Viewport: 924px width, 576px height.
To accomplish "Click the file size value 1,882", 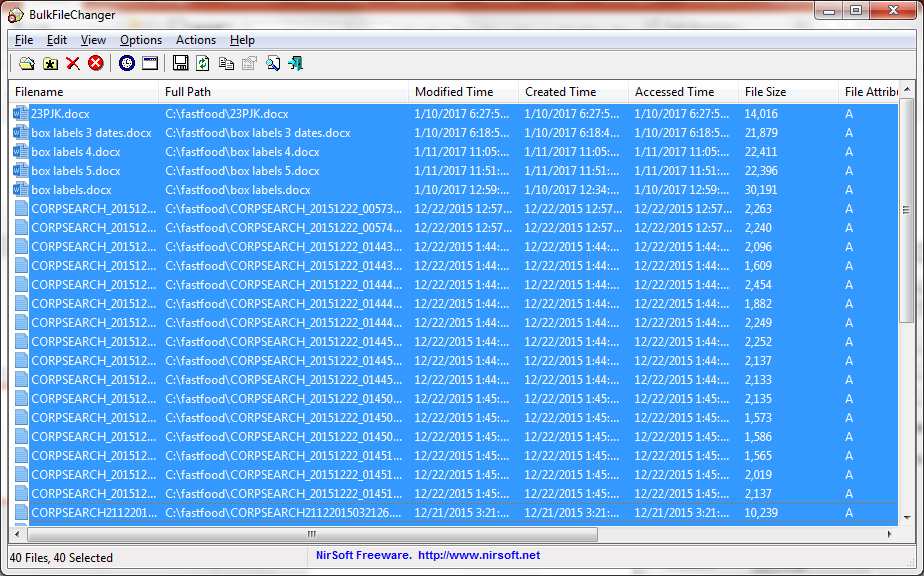I will pyautogui.click(x=758, y=304).
